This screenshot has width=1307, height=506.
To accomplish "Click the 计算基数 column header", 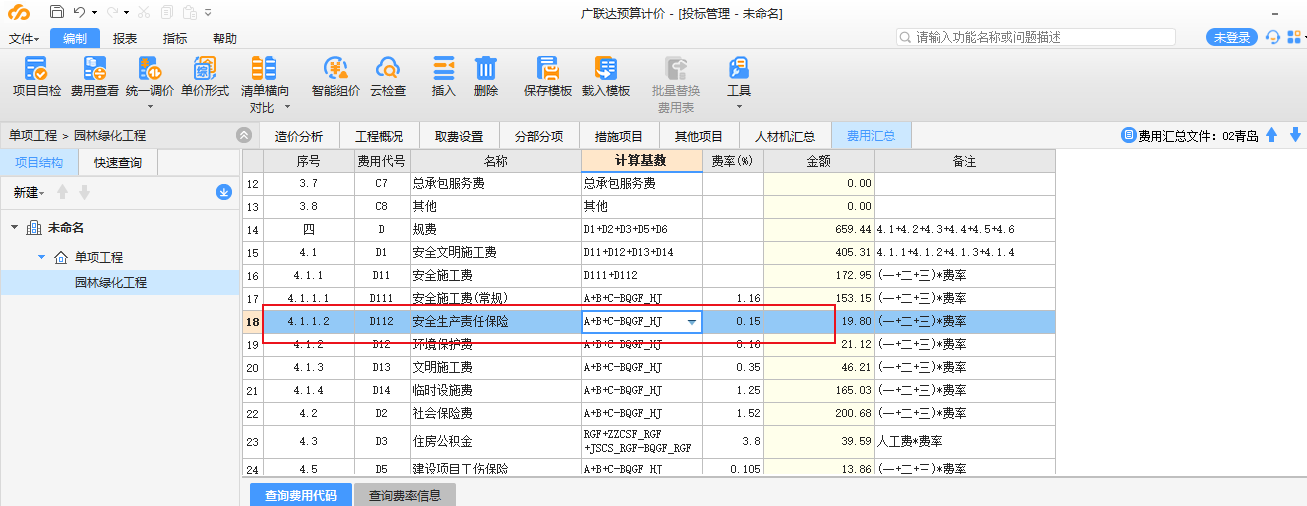I will point(641,161).
